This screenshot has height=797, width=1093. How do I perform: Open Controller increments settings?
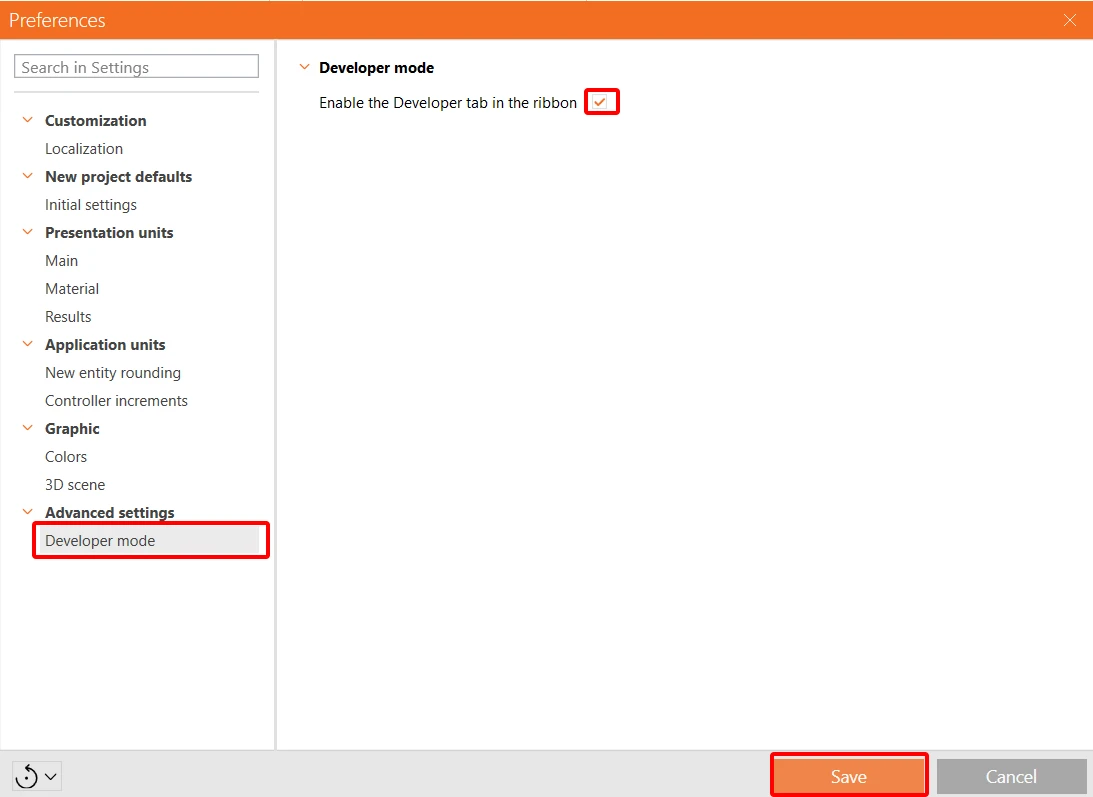point(116,401)
